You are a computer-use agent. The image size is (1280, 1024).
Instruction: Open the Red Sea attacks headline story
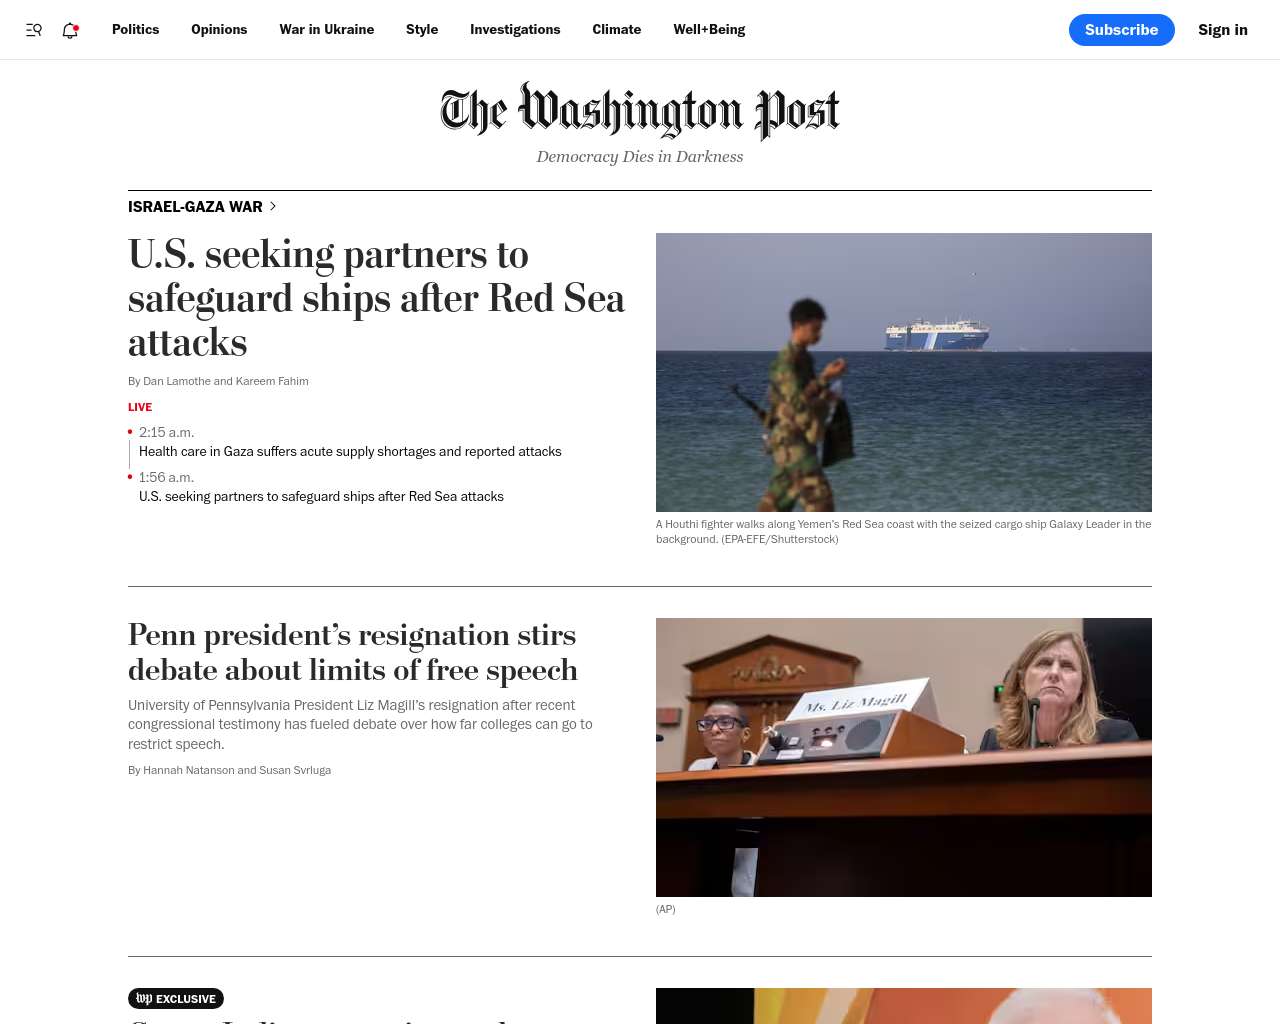[376, 298]
